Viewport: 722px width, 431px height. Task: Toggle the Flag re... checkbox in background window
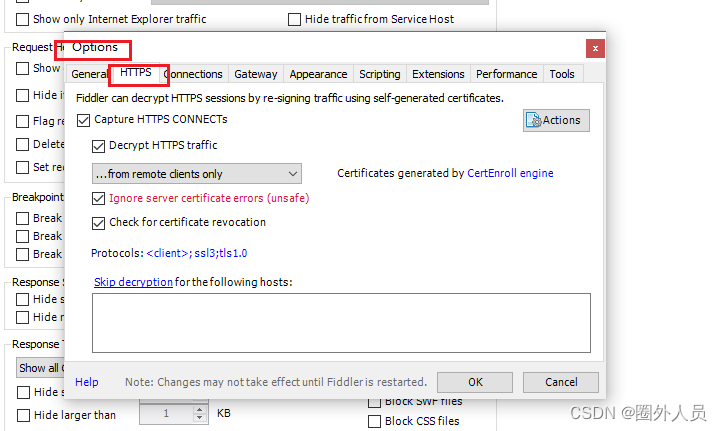pyautogui.click(x=22, y=122)
